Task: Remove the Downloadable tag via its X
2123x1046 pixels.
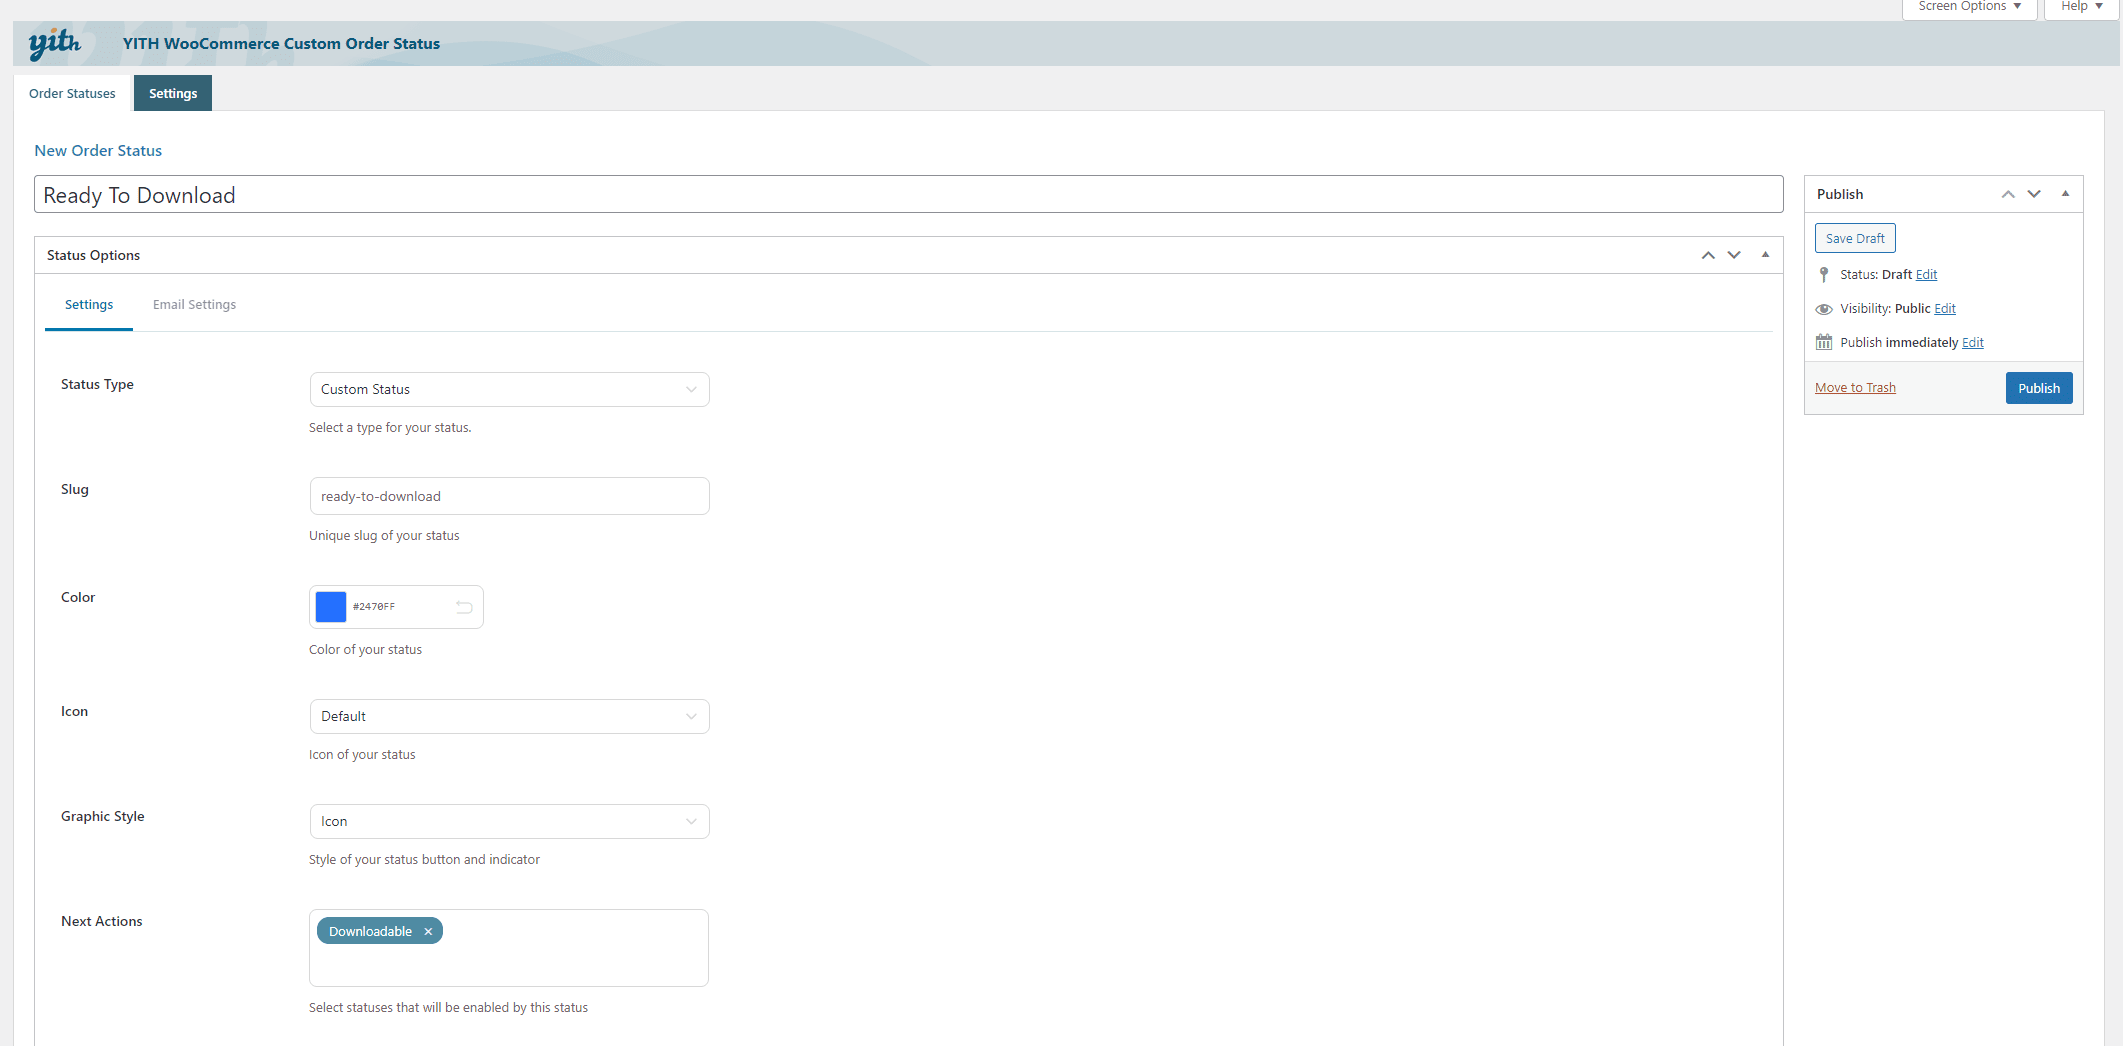Action: pyautogui.click(x=427, y=931)
